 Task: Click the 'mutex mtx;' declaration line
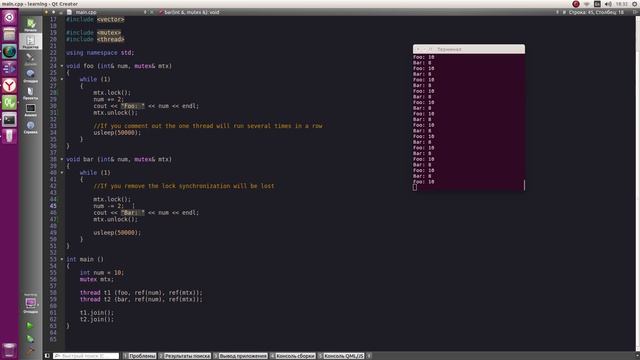click(x=97, y=279)
